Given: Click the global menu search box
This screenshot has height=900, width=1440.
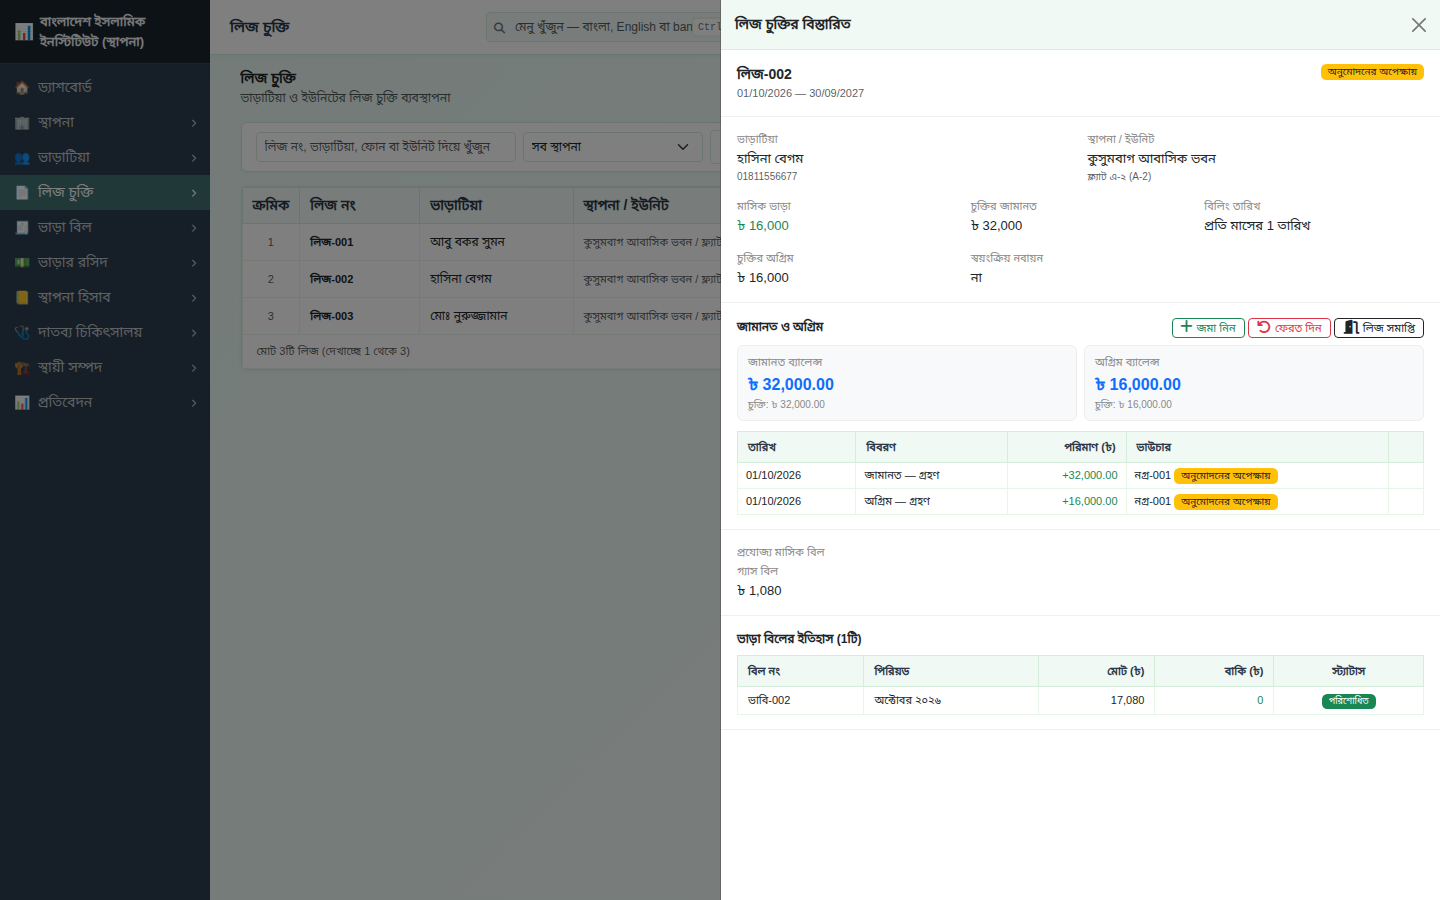Looking at the screenshot, I should click(x=602, y=27).
